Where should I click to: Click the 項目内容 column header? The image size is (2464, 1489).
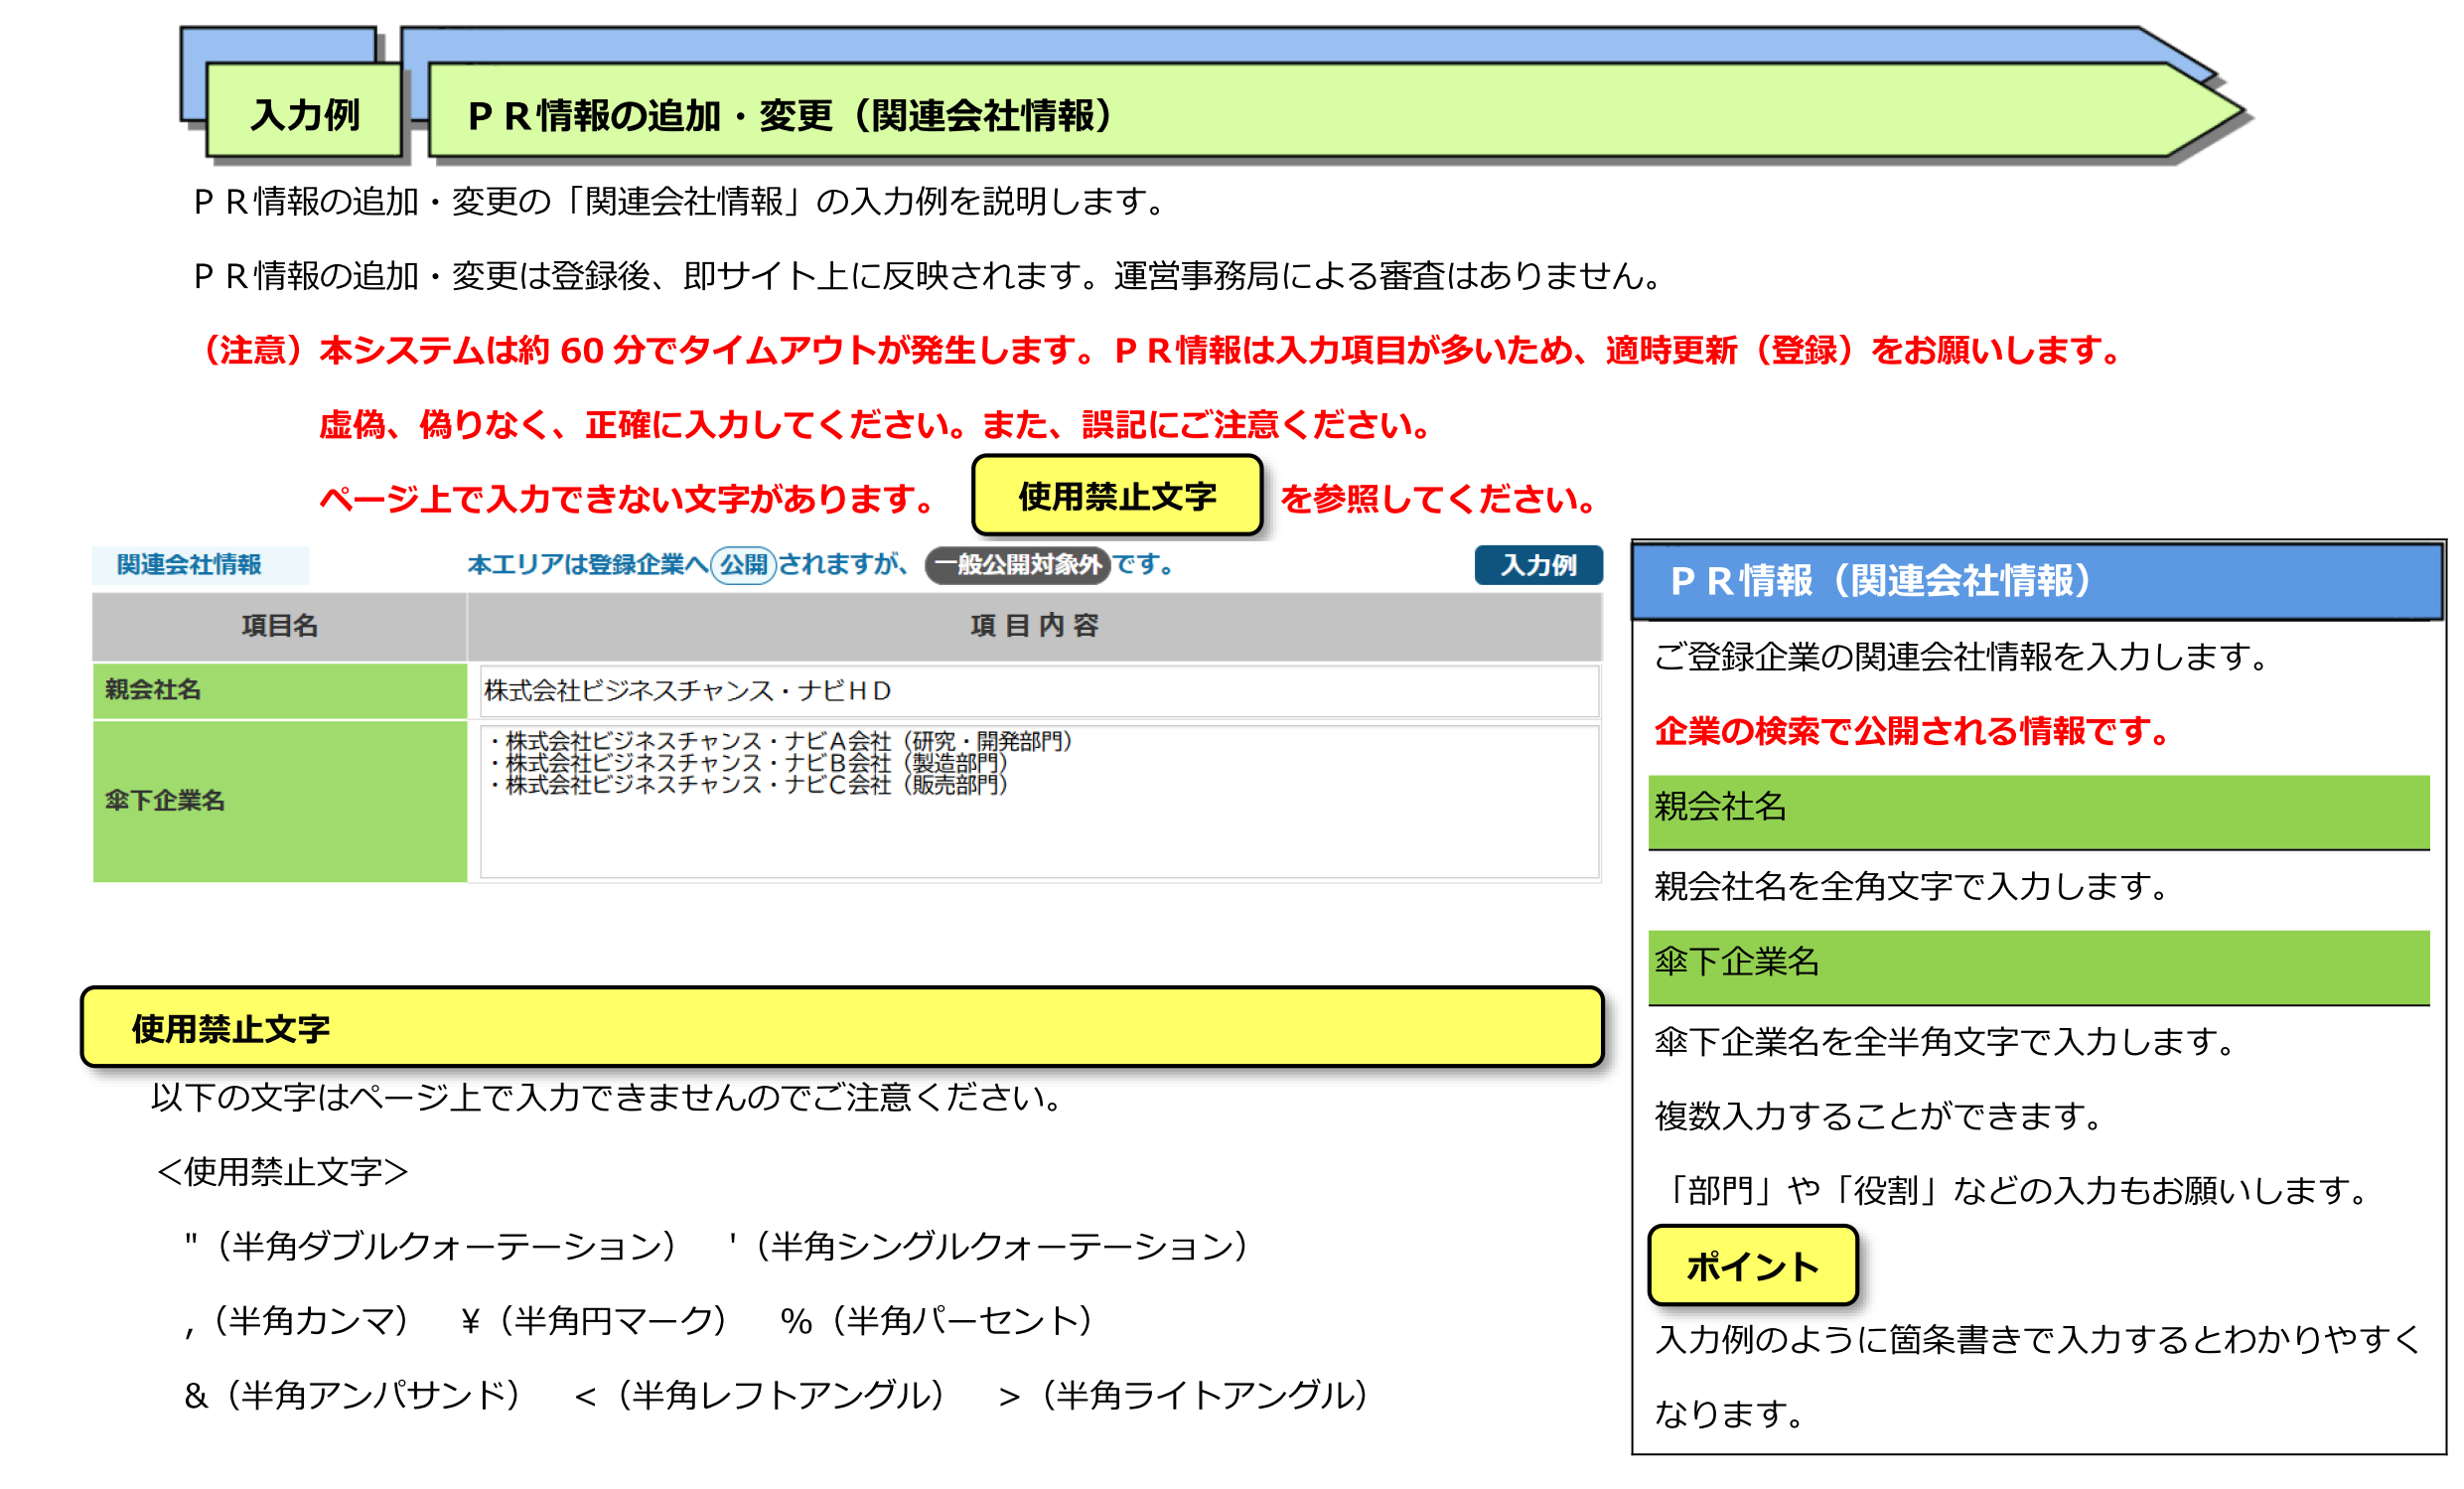[x=1034, y=626]
